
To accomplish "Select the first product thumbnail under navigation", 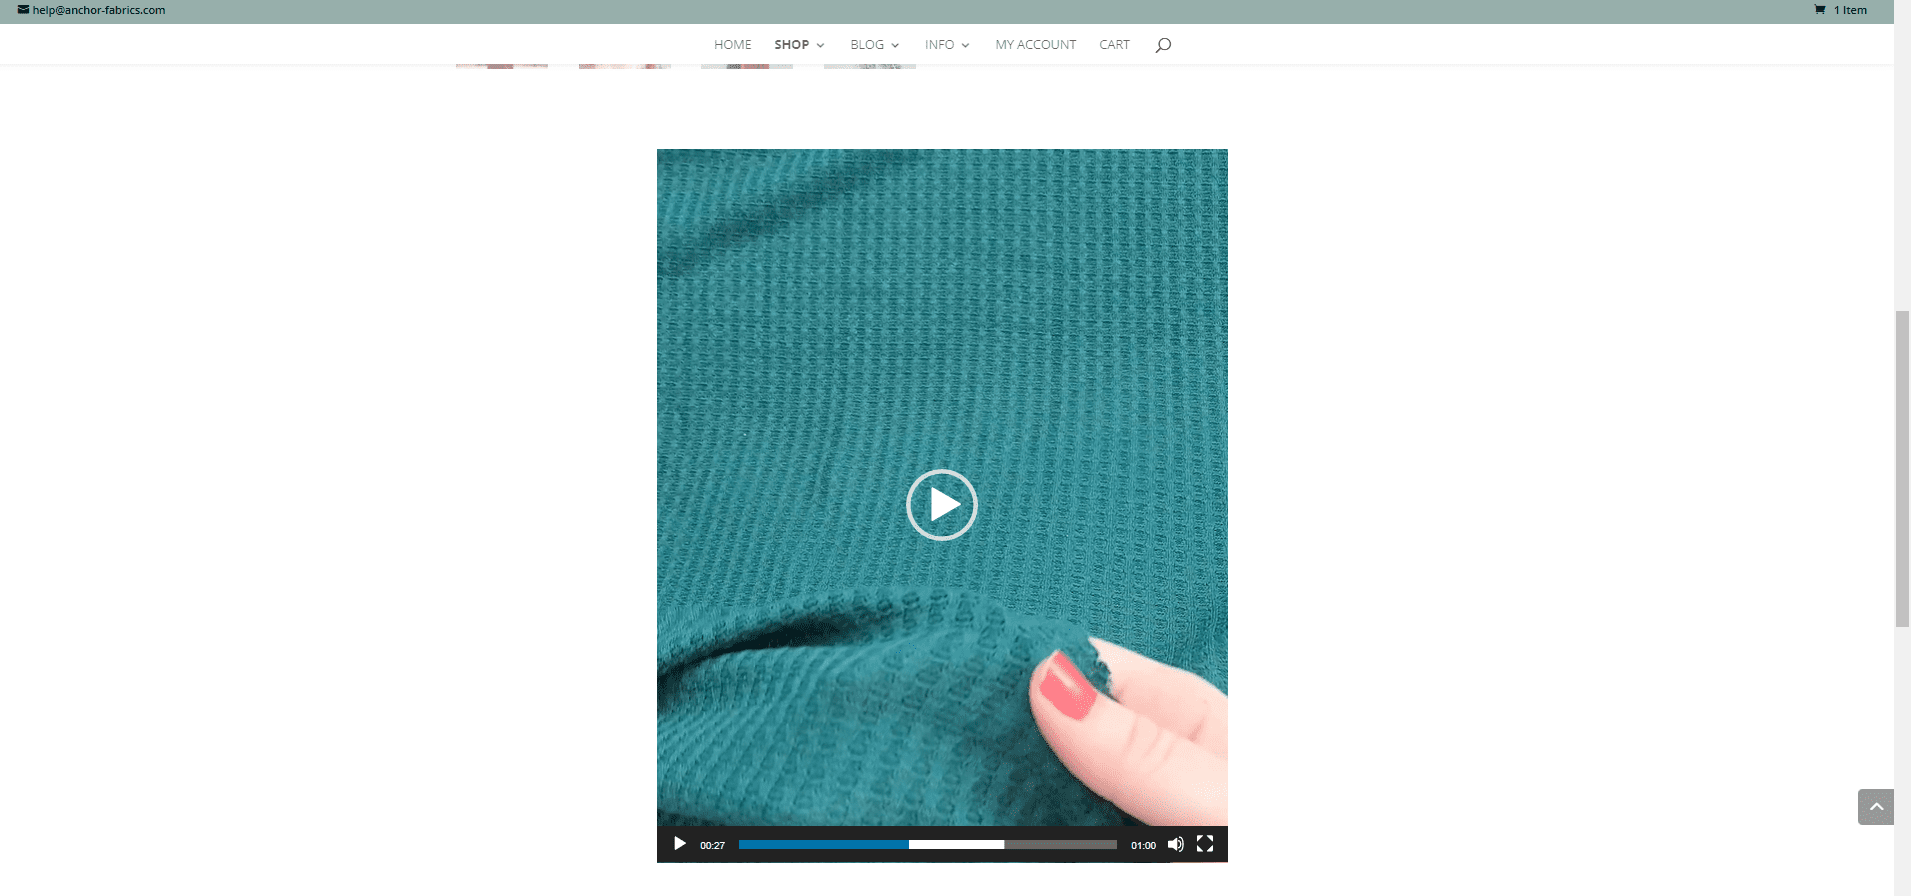I will tap(502, 66).
